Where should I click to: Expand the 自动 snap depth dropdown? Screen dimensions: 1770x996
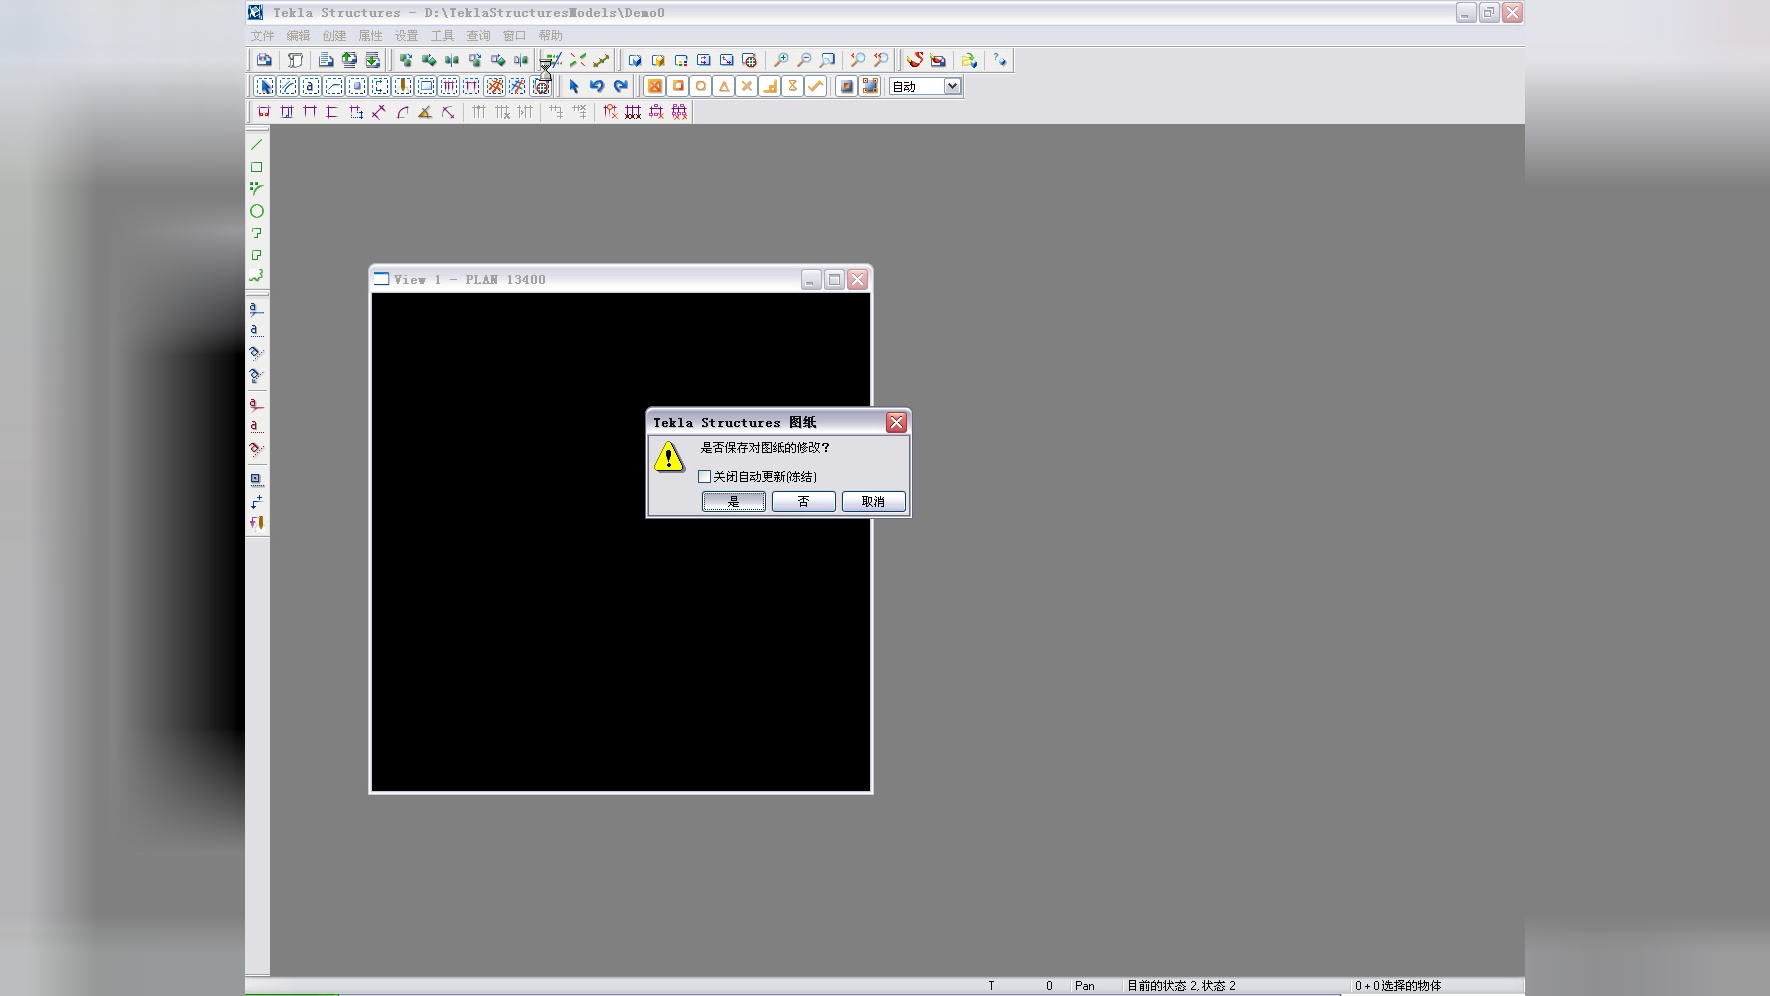[x=952, y=86]
